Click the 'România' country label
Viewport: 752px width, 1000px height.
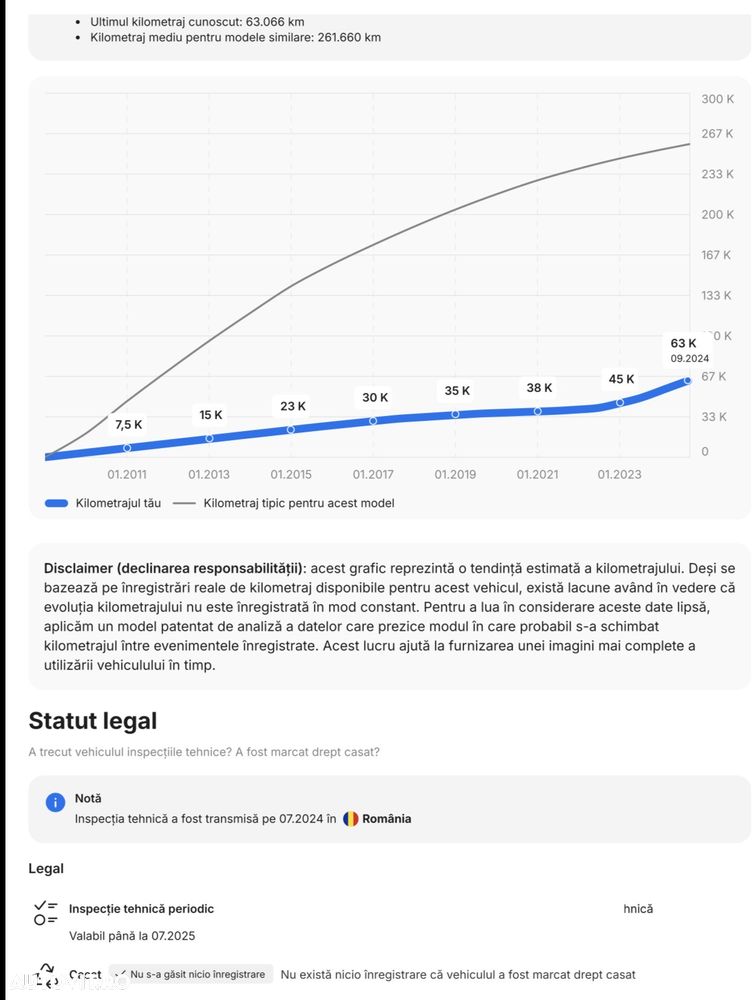(386, 819)
